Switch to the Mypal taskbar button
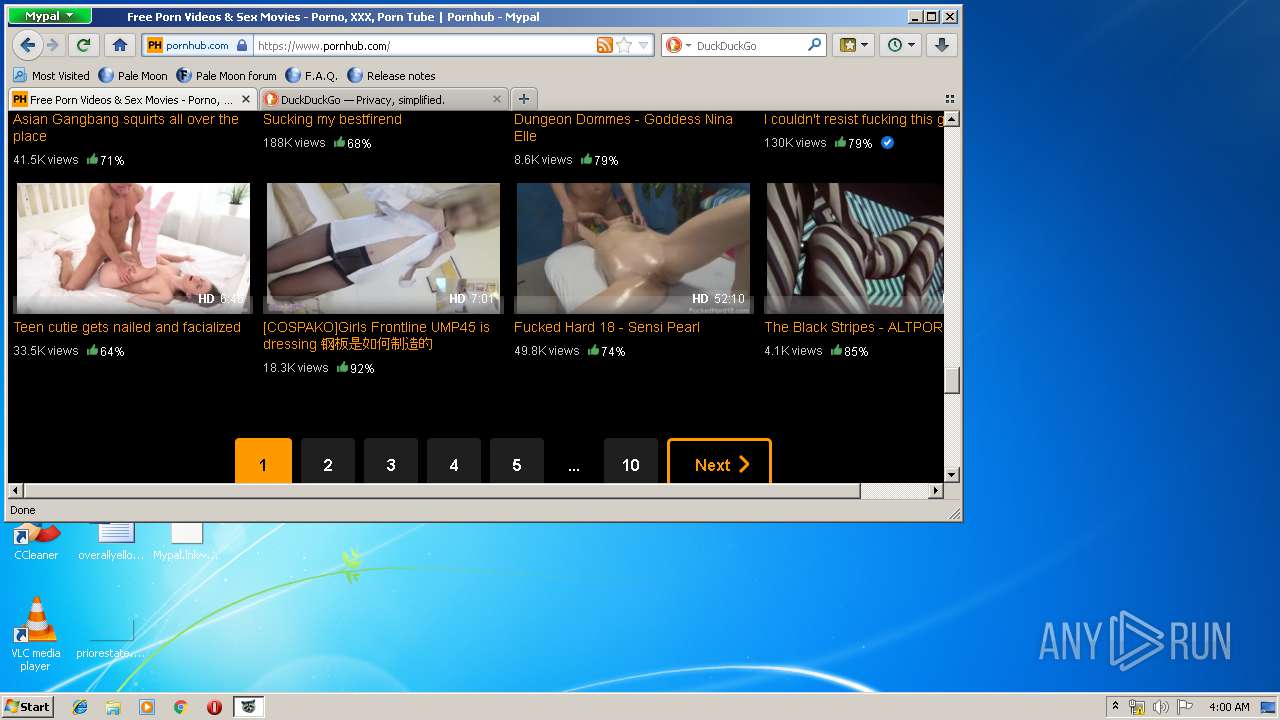The image size is (1280, 720). pyautogui.click(x=249, y=707)
